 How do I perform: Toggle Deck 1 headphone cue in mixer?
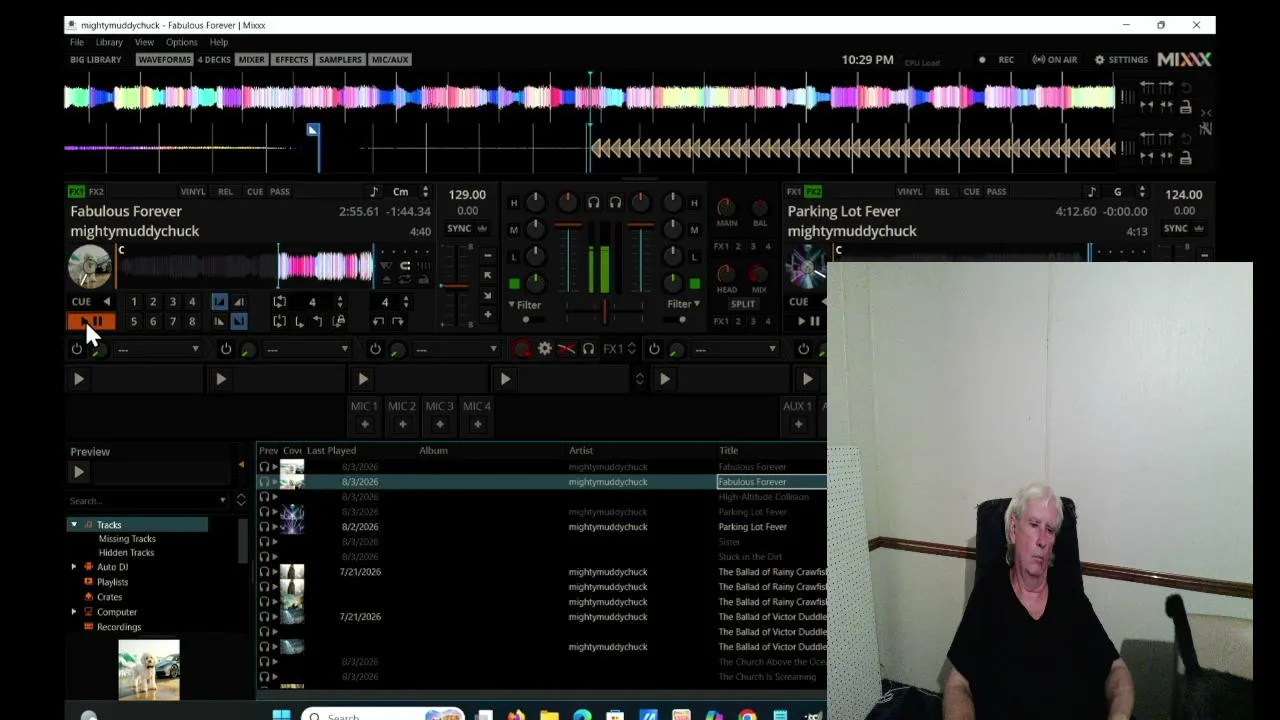click(x=593, y=202)
